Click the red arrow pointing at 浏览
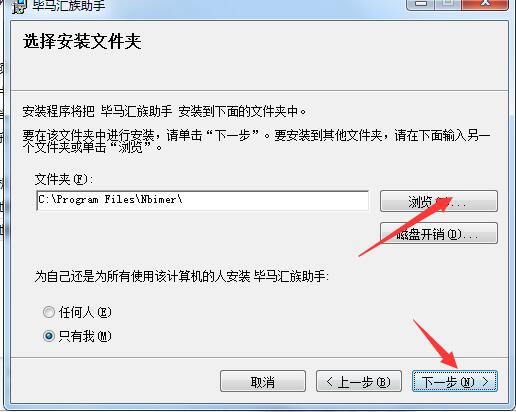This screenshot has height=412, width=516. tap(405, 227)
